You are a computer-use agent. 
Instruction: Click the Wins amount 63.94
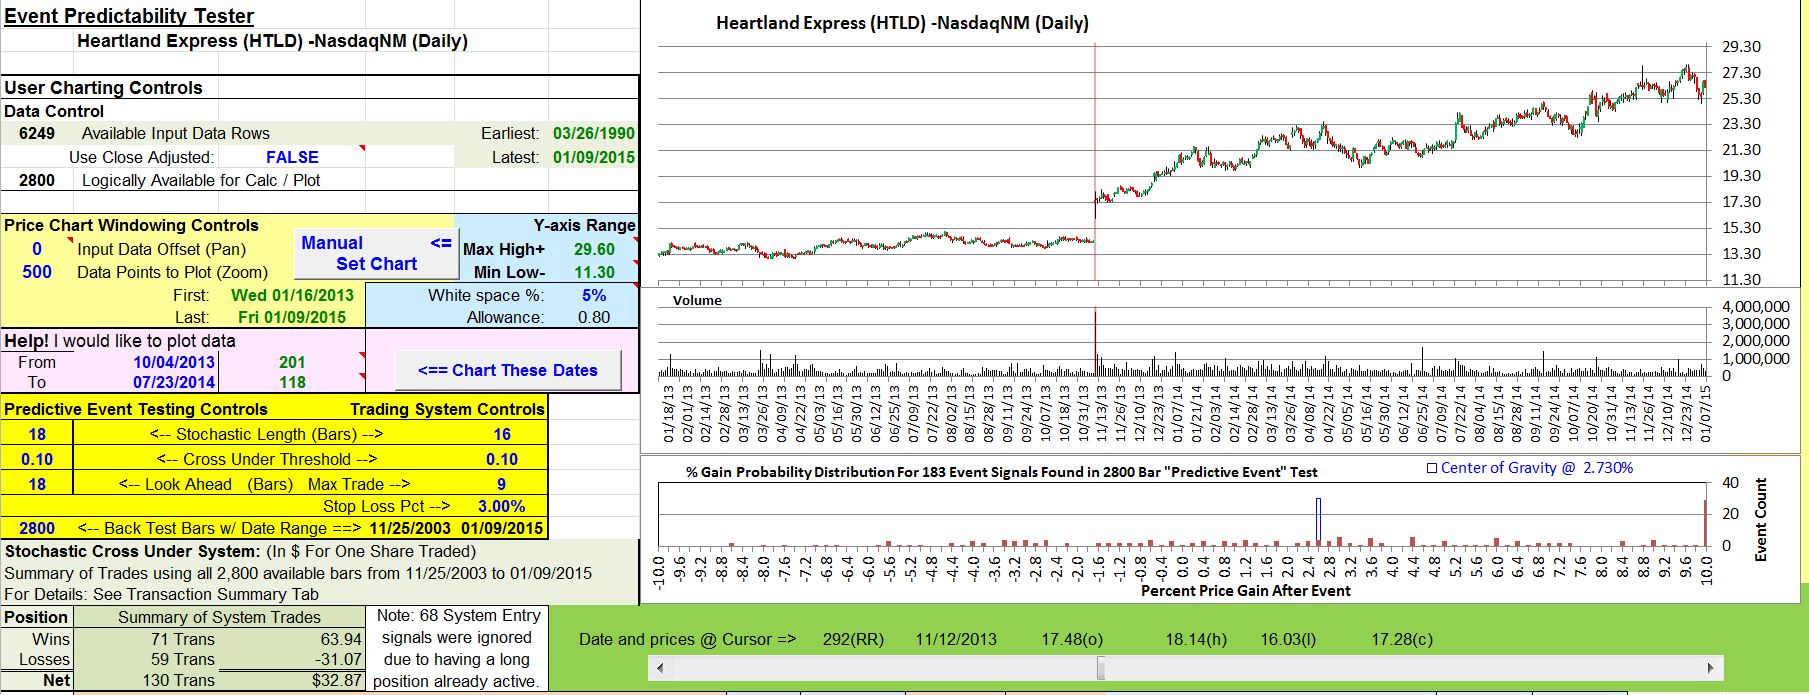point(341,639)
